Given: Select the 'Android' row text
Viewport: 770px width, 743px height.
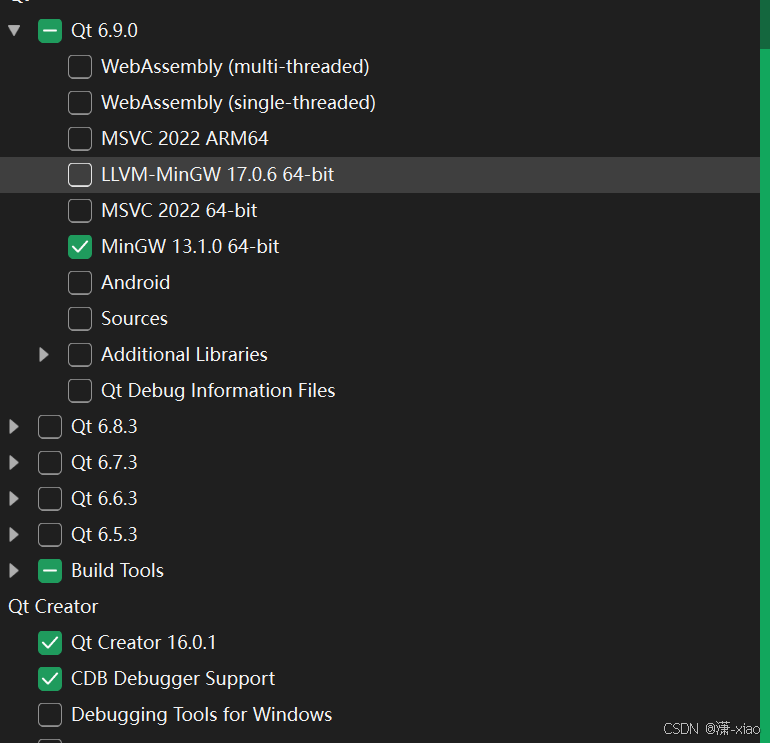Looking at the screenshot, I should tap(136, 283).
